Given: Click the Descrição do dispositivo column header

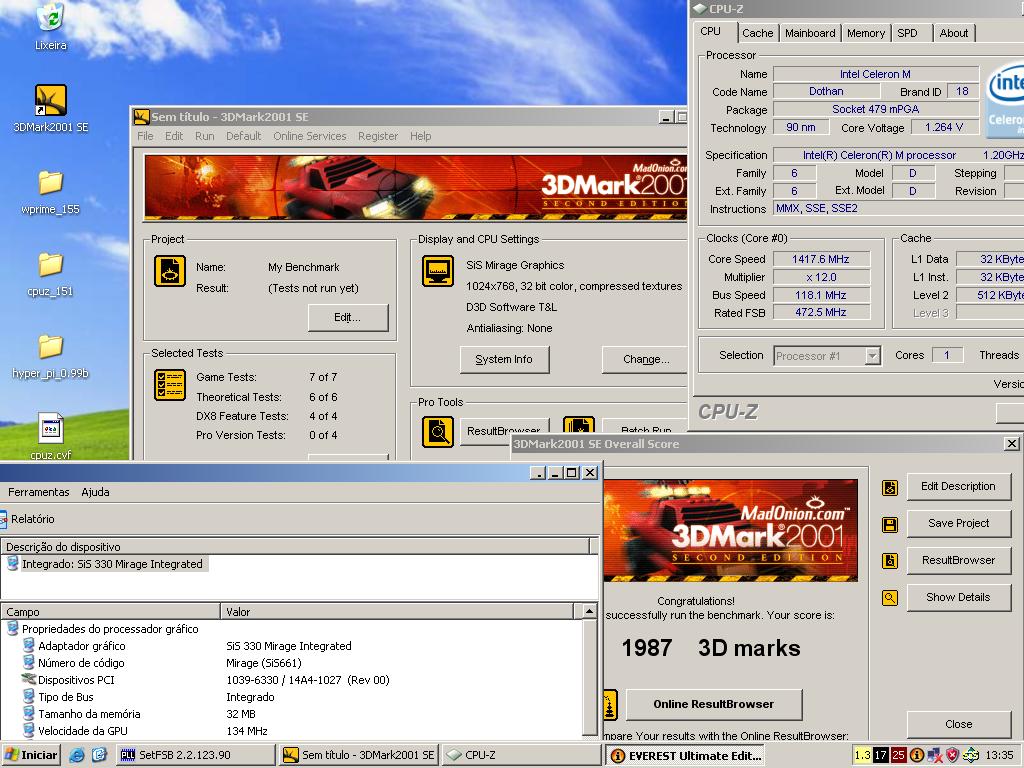Looking at the screenshot, I should [295, 546].
